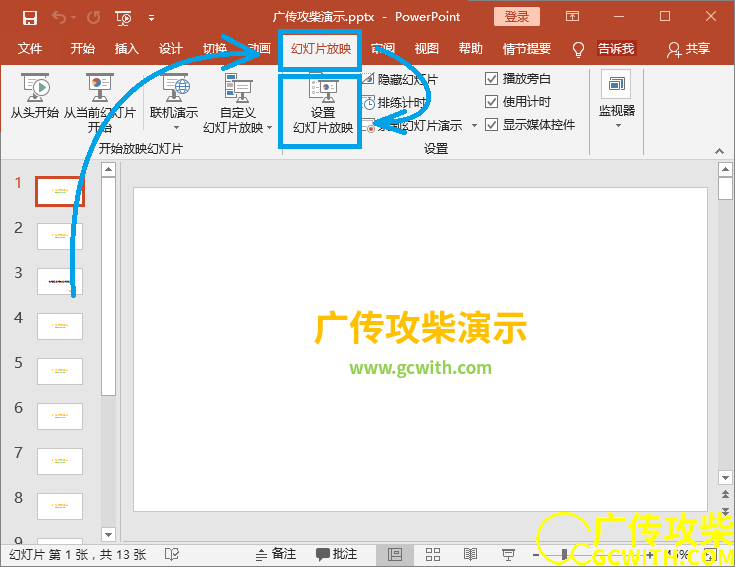The width and height of the screenshot is (735, 567).
Task: Switch to Normal view icon
Action: click(x=395, y=555)
